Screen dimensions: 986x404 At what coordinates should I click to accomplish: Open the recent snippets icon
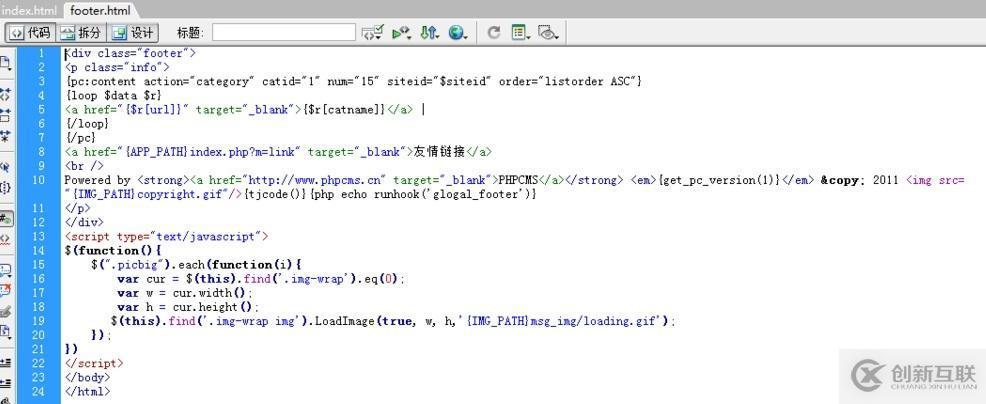point(5,331)
